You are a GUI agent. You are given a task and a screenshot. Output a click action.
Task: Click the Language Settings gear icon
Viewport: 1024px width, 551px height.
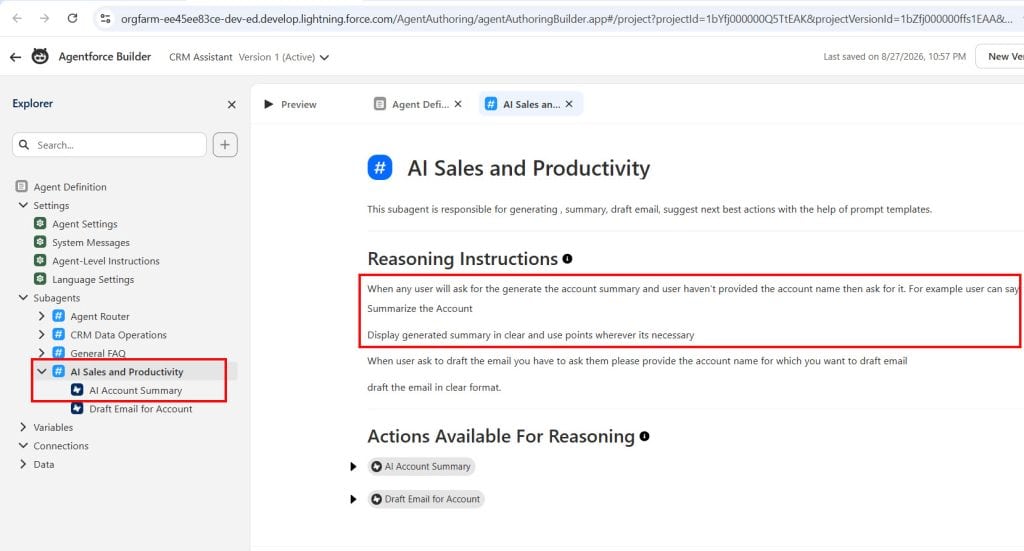[40, 279]
